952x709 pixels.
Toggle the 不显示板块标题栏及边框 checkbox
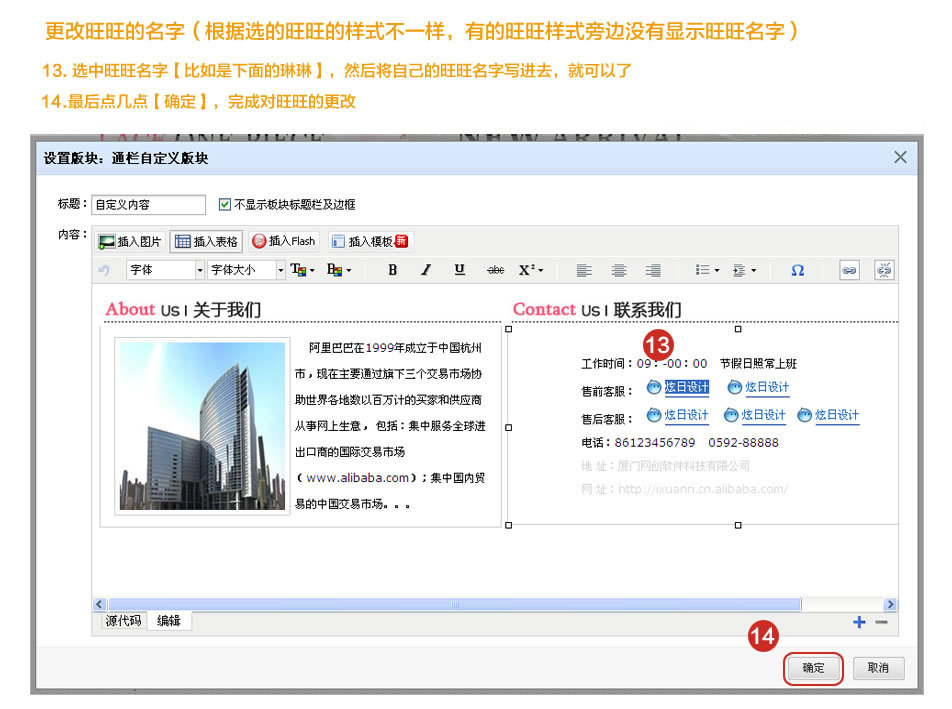(x=225, y=205)
